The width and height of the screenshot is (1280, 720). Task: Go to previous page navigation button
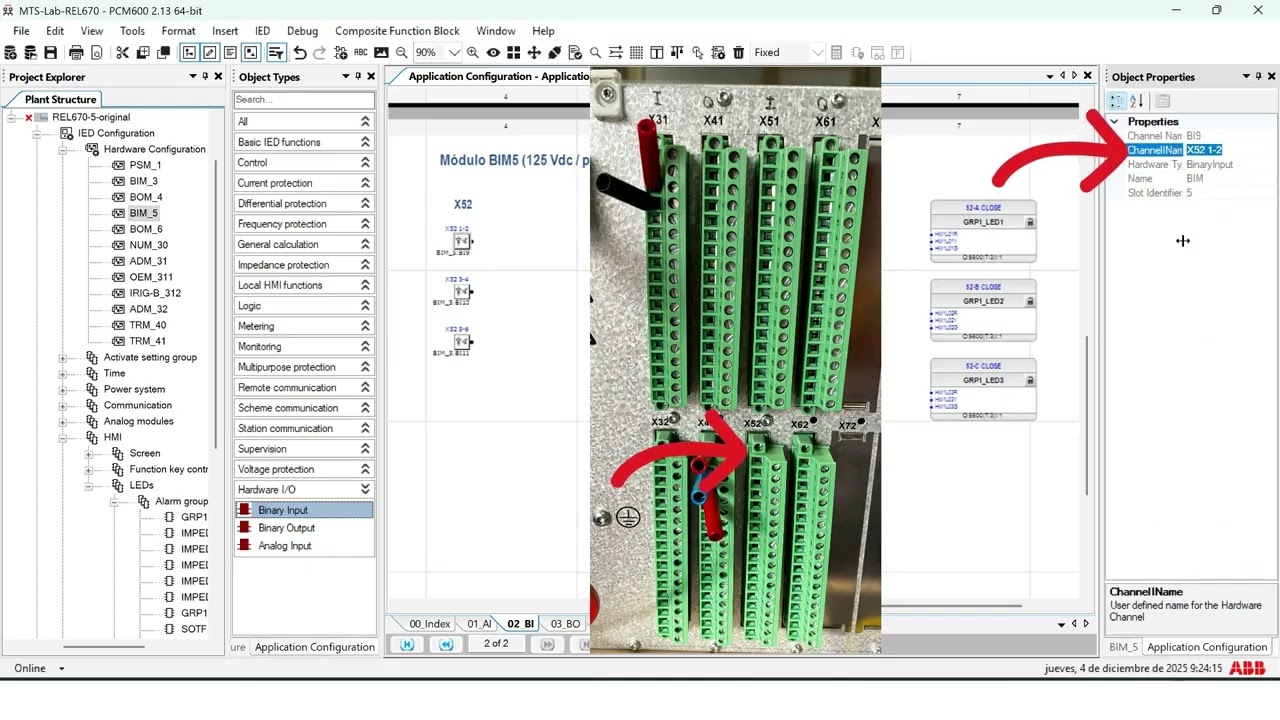tap(446, 645)
